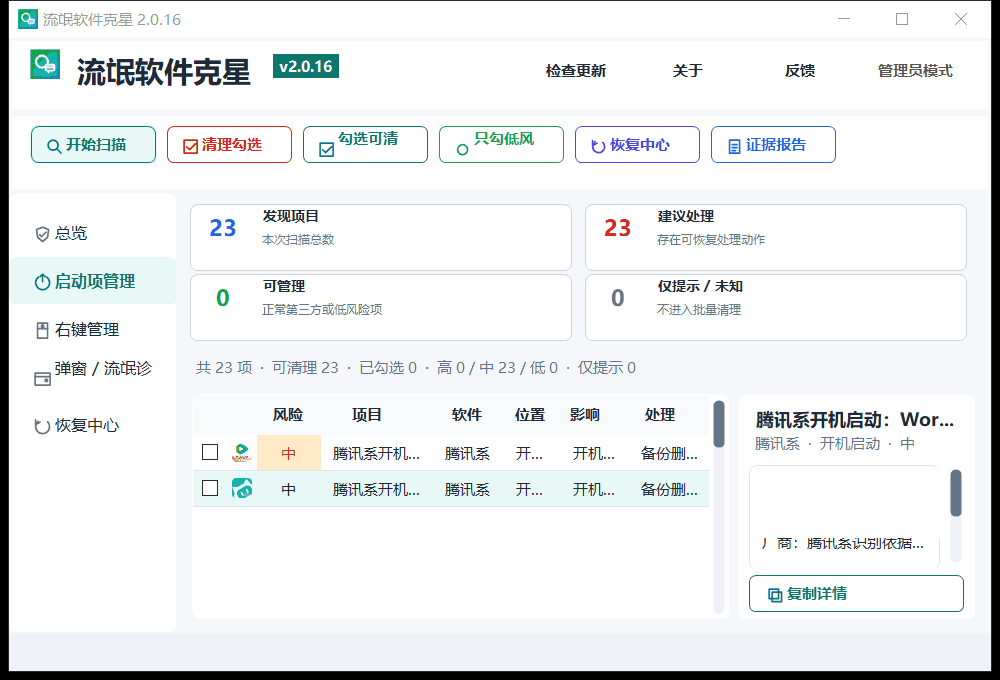Image resolution: width=1000 pixels, height=680 pixels.
Task: Click the first row's Tencent Video app icon
Action: (241, 453)
